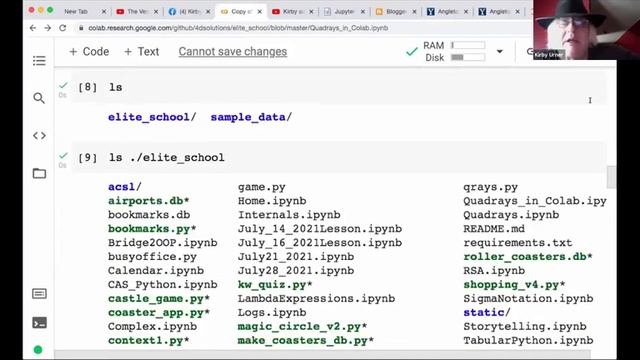640x360 pixels.
Task: Click the green connected checkmark near RAM
Action: coord(412,52)
